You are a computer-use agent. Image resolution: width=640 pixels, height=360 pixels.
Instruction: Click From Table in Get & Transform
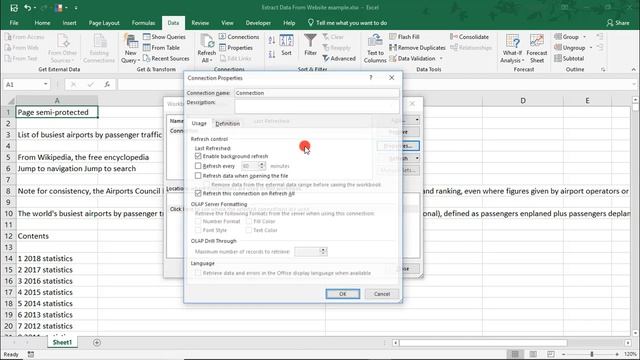click(161, 48)
